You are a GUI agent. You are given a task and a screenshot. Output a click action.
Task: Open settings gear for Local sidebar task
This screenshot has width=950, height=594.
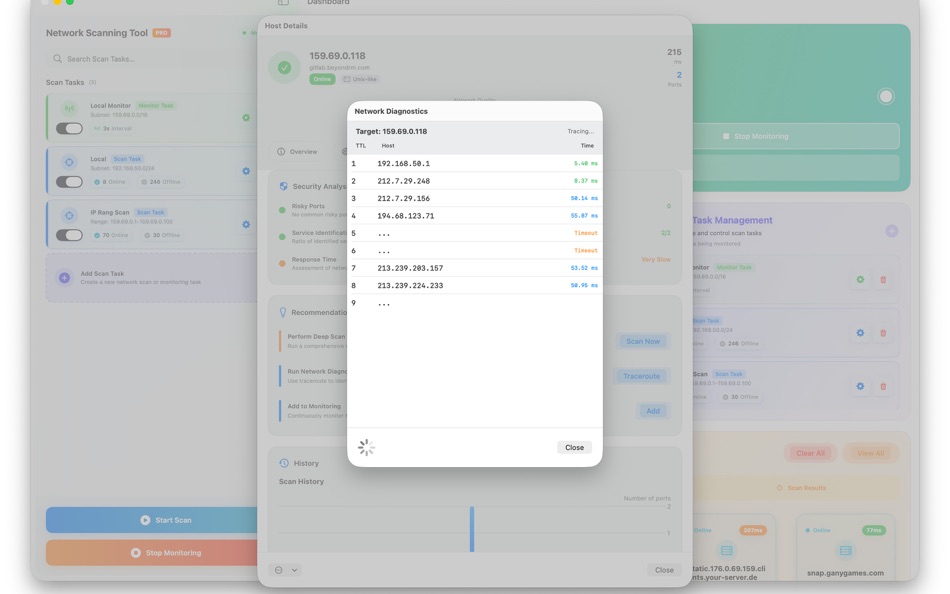[x=246, y=171]
